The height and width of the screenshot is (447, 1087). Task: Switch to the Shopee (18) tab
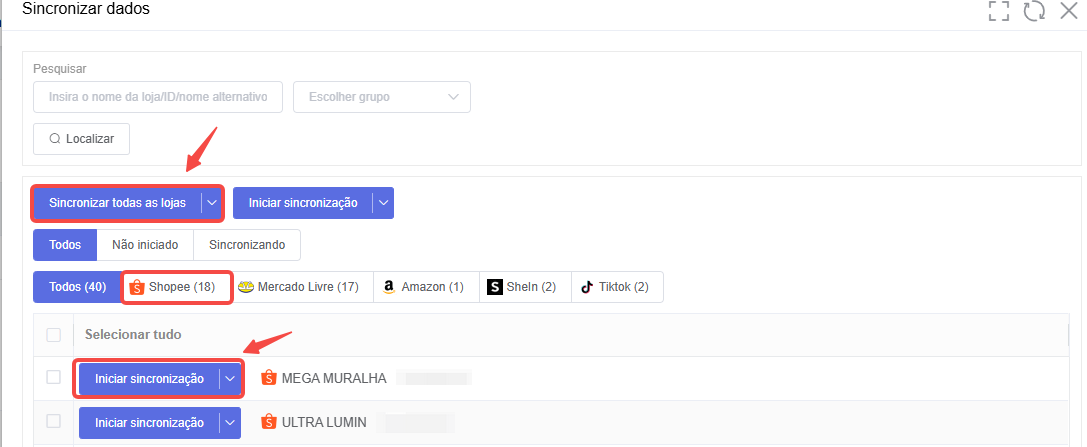coord(177,287)
